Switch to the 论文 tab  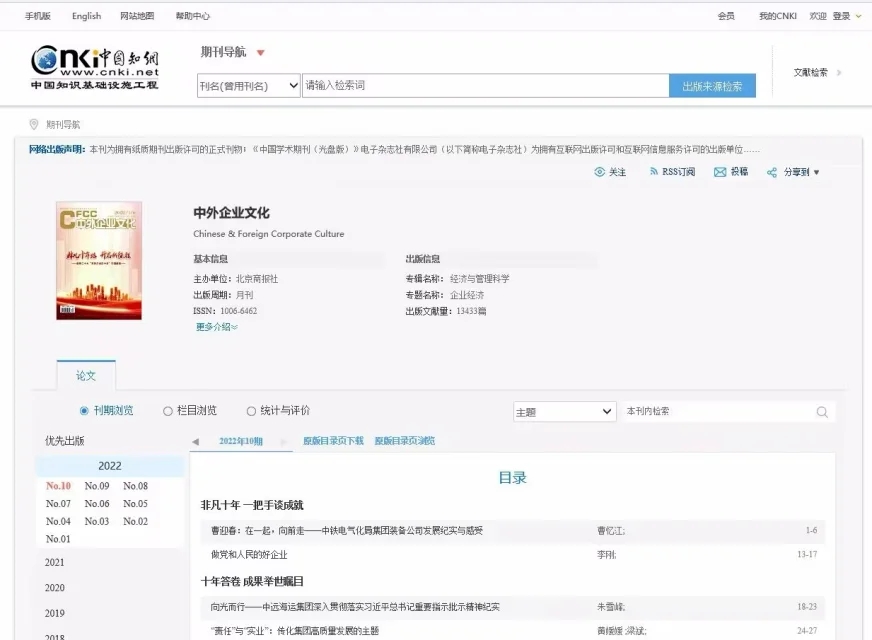click(86, 376)
